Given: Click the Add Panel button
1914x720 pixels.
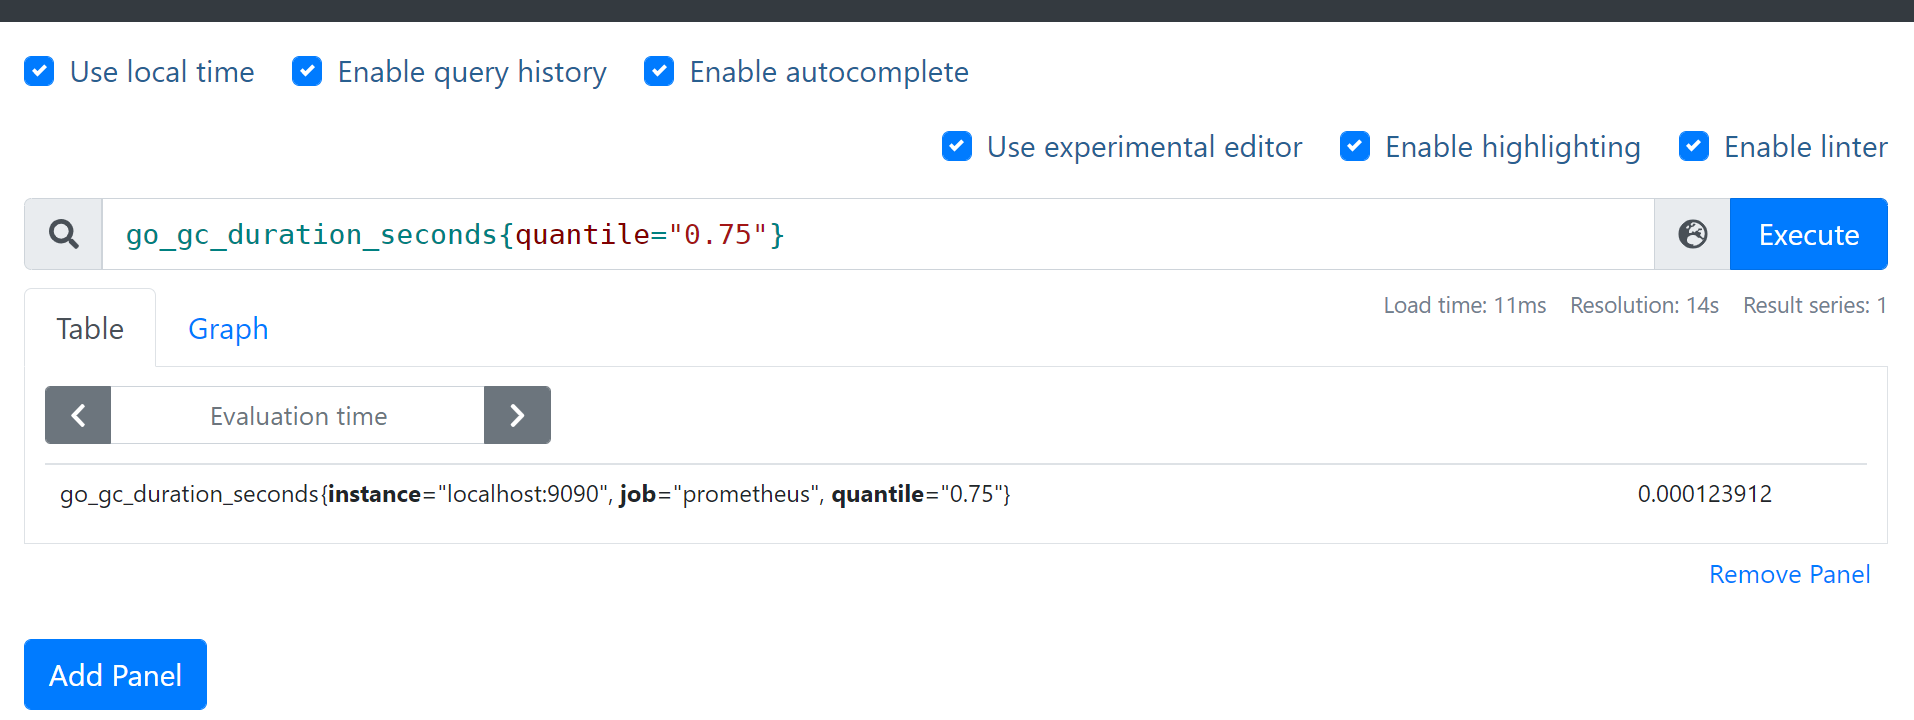Looking at the screenshot, I should coord(115,675).
